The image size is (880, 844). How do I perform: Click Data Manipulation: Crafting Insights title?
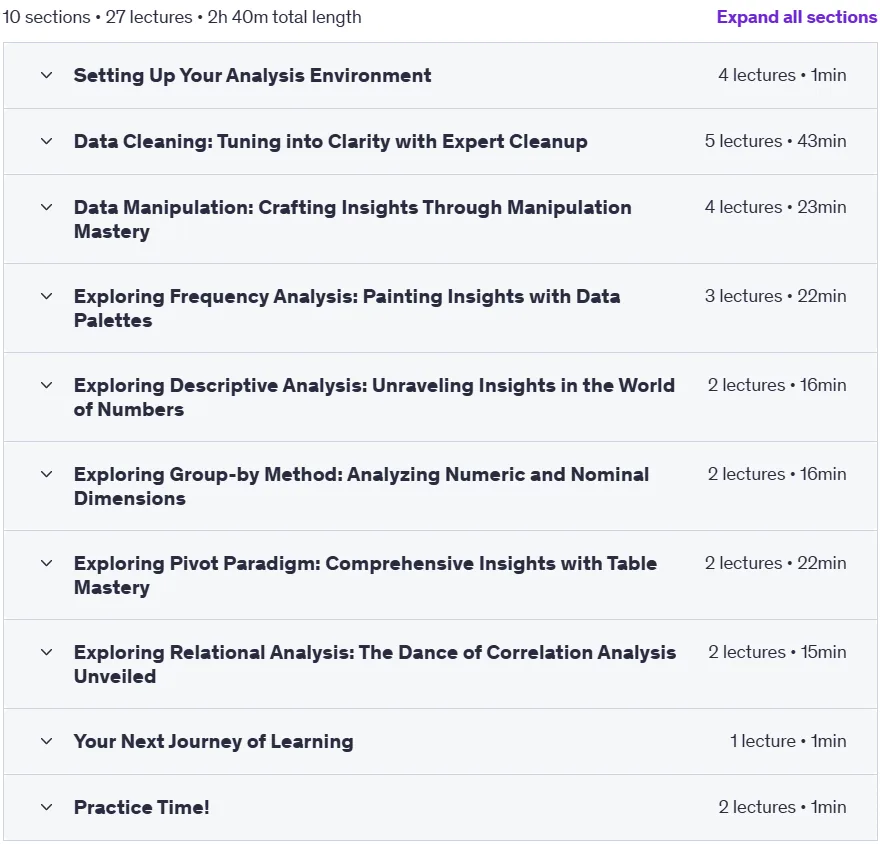(x=352, y=219)
